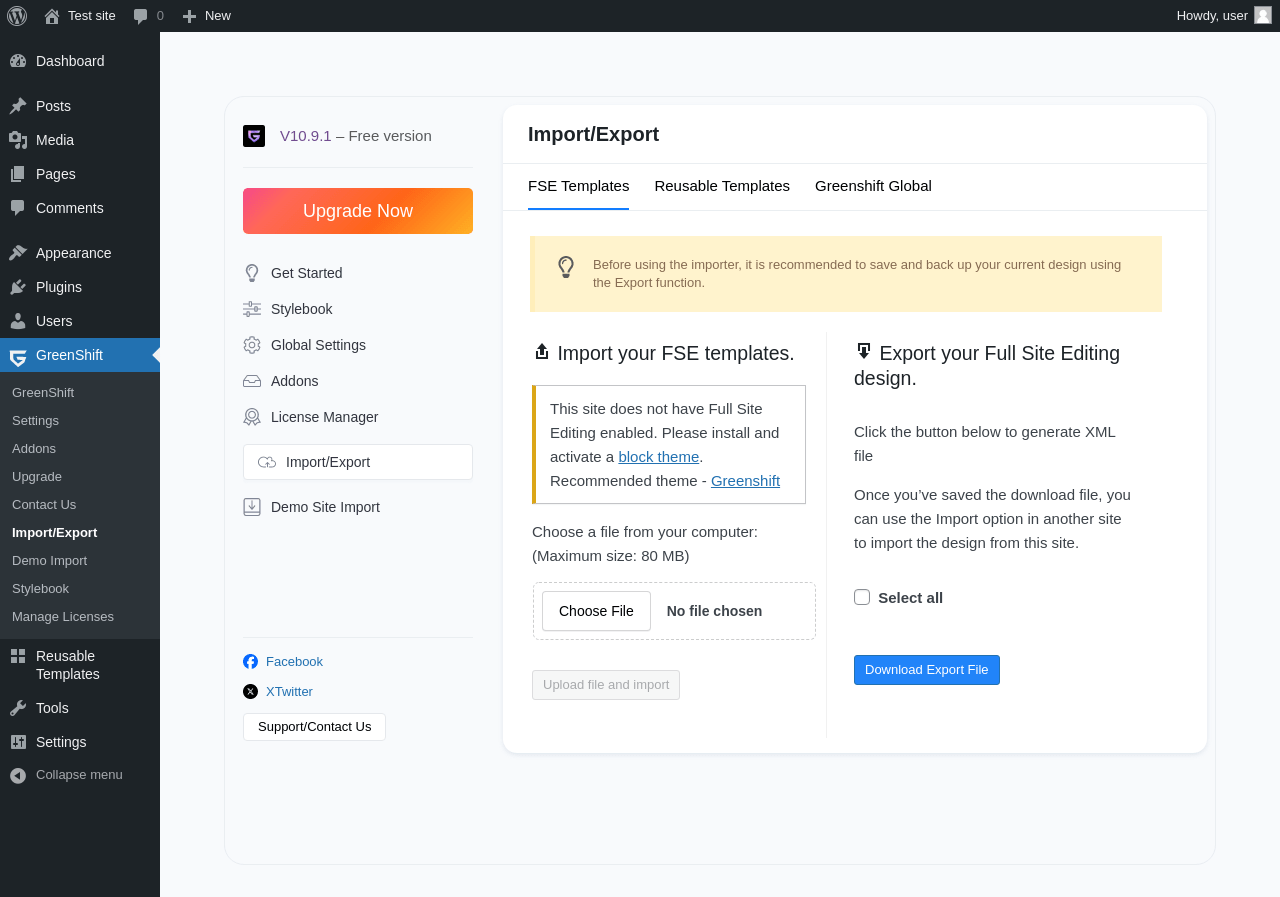Check the Select all checkbox

coord(862,597)
